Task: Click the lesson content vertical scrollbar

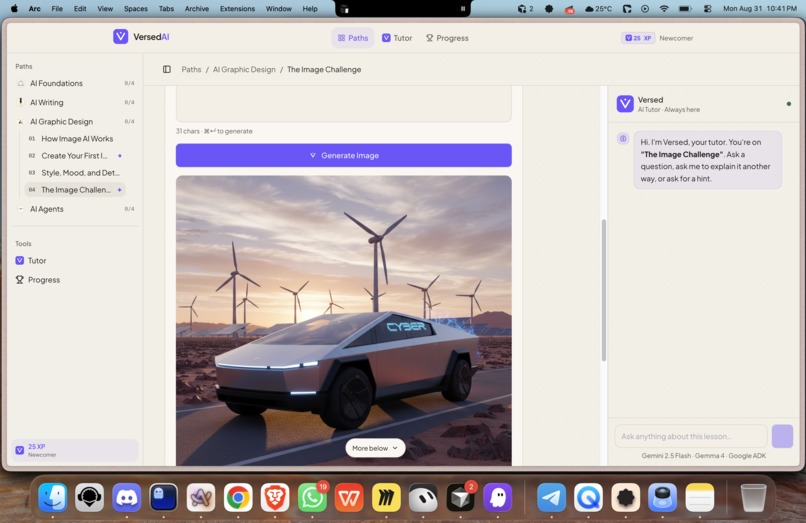Action: [x=603, y=291]
